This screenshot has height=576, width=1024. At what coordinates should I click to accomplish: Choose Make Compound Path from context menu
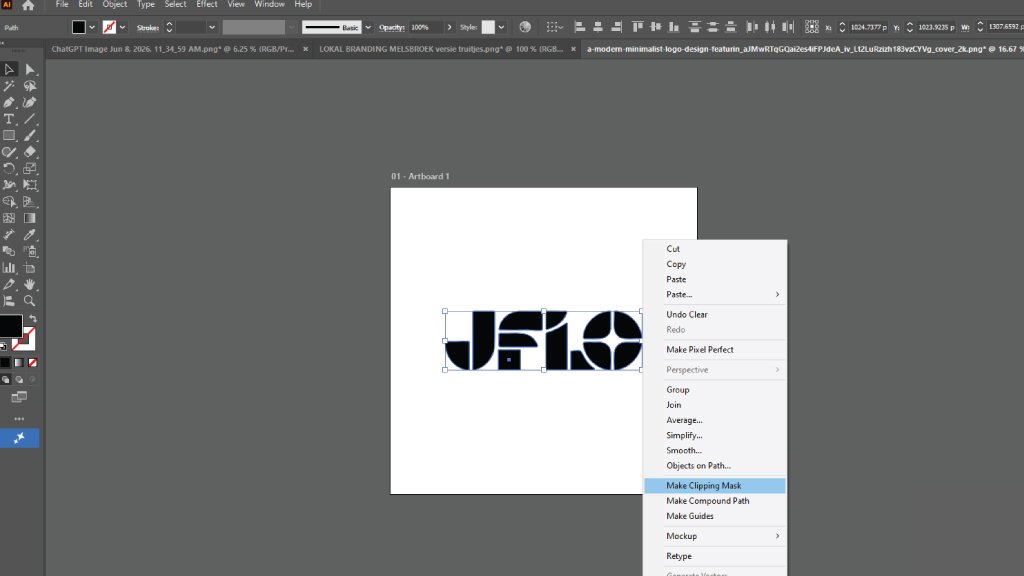point(715,501)
